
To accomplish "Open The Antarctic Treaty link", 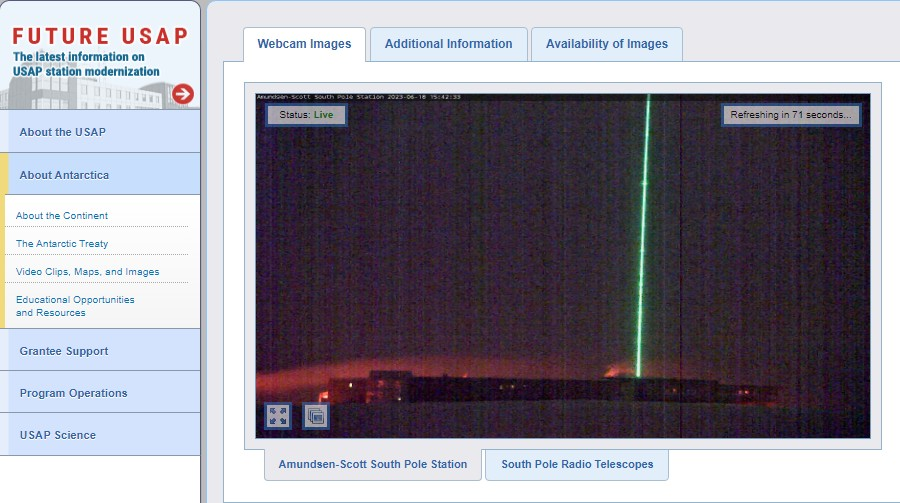I will click(62, 244).
